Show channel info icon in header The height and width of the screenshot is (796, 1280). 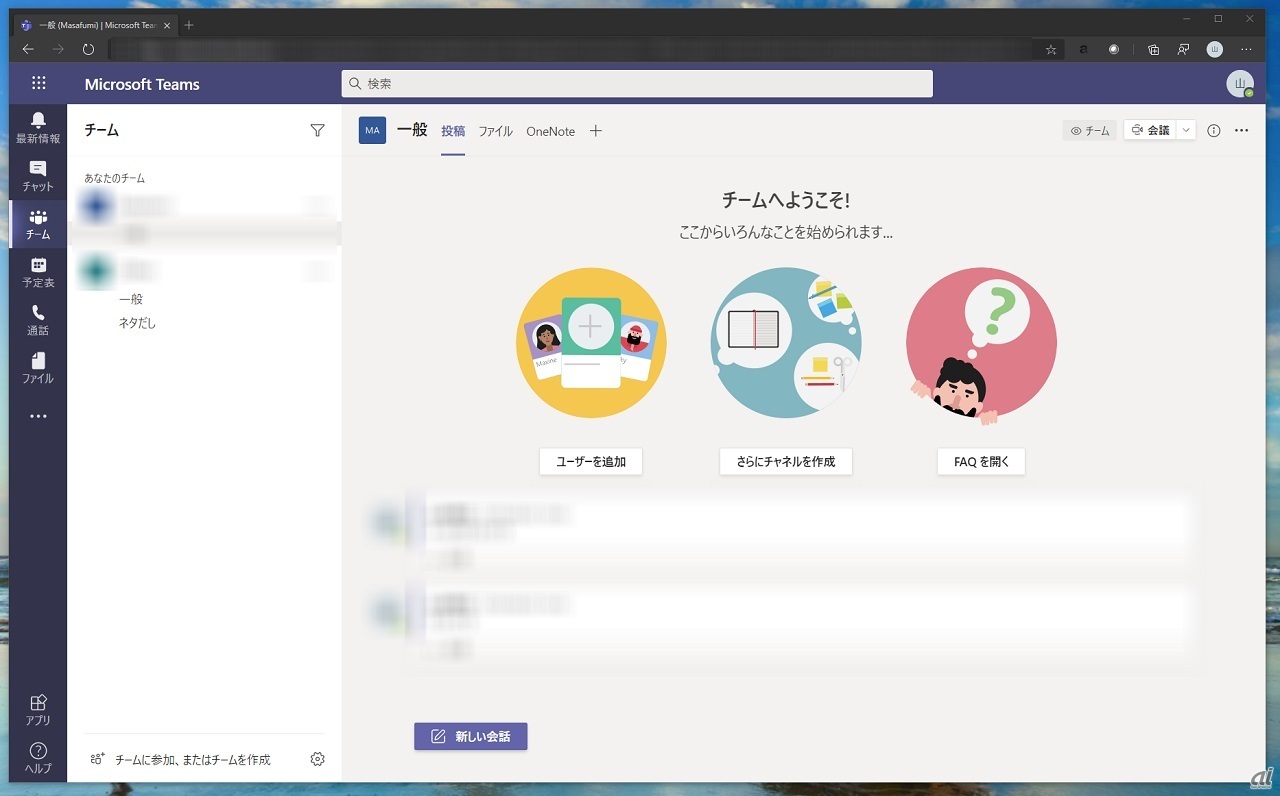1214,130
